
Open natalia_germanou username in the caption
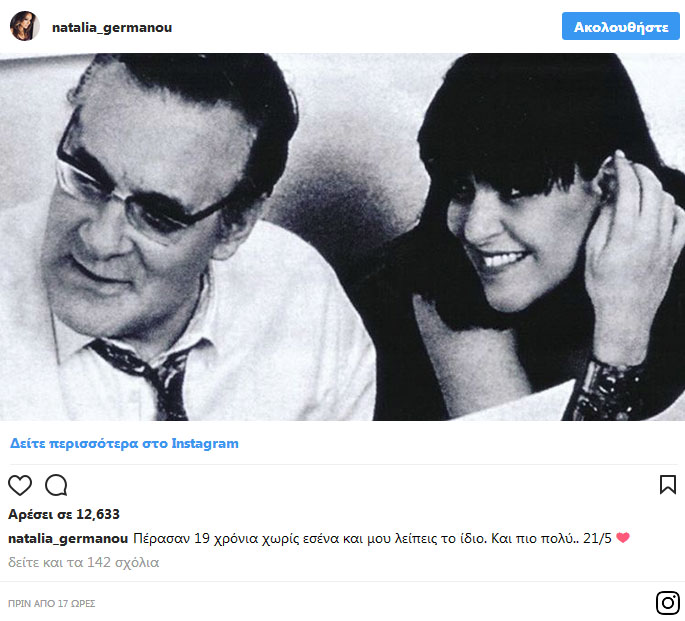pos(68,538)
